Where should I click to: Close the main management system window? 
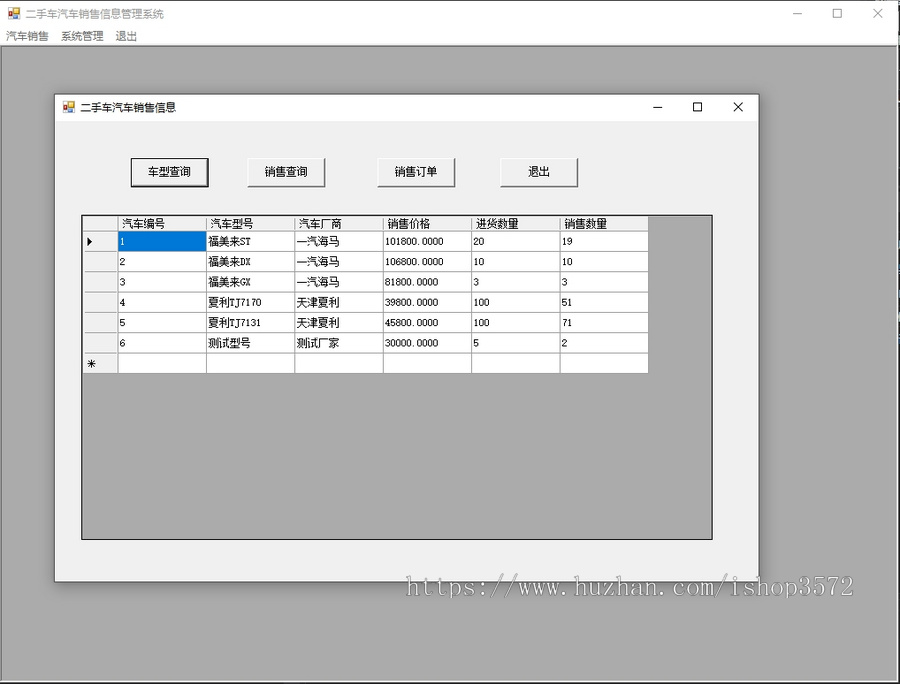878,13
